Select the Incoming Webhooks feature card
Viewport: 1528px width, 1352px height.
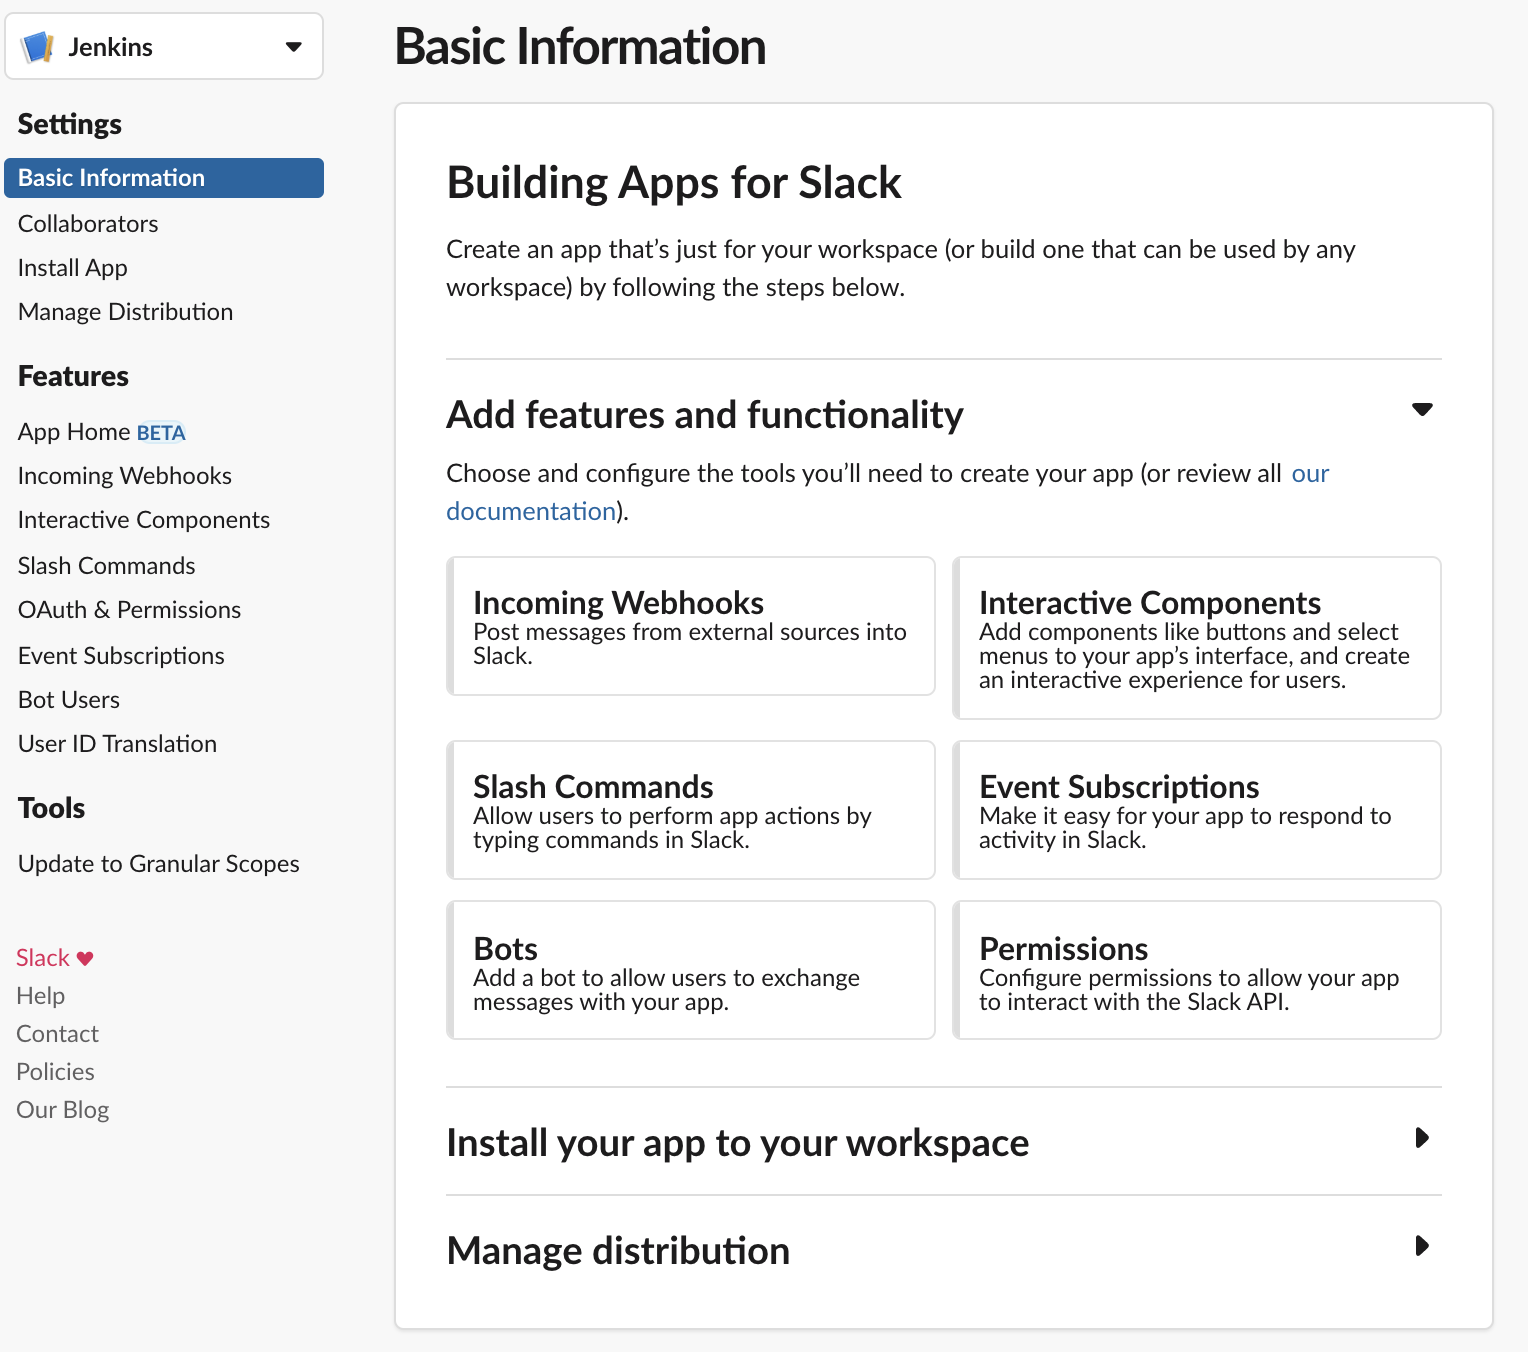[x=691, y=626]
